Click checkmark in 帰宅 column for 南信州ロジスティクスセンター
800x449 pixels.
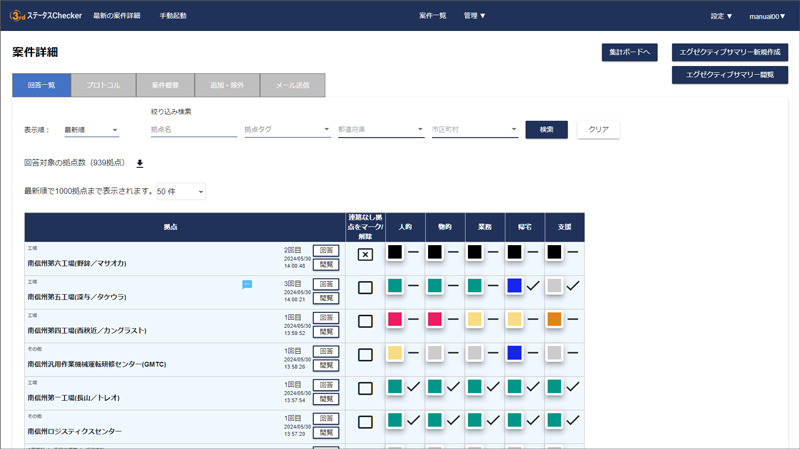click(533, 421)
